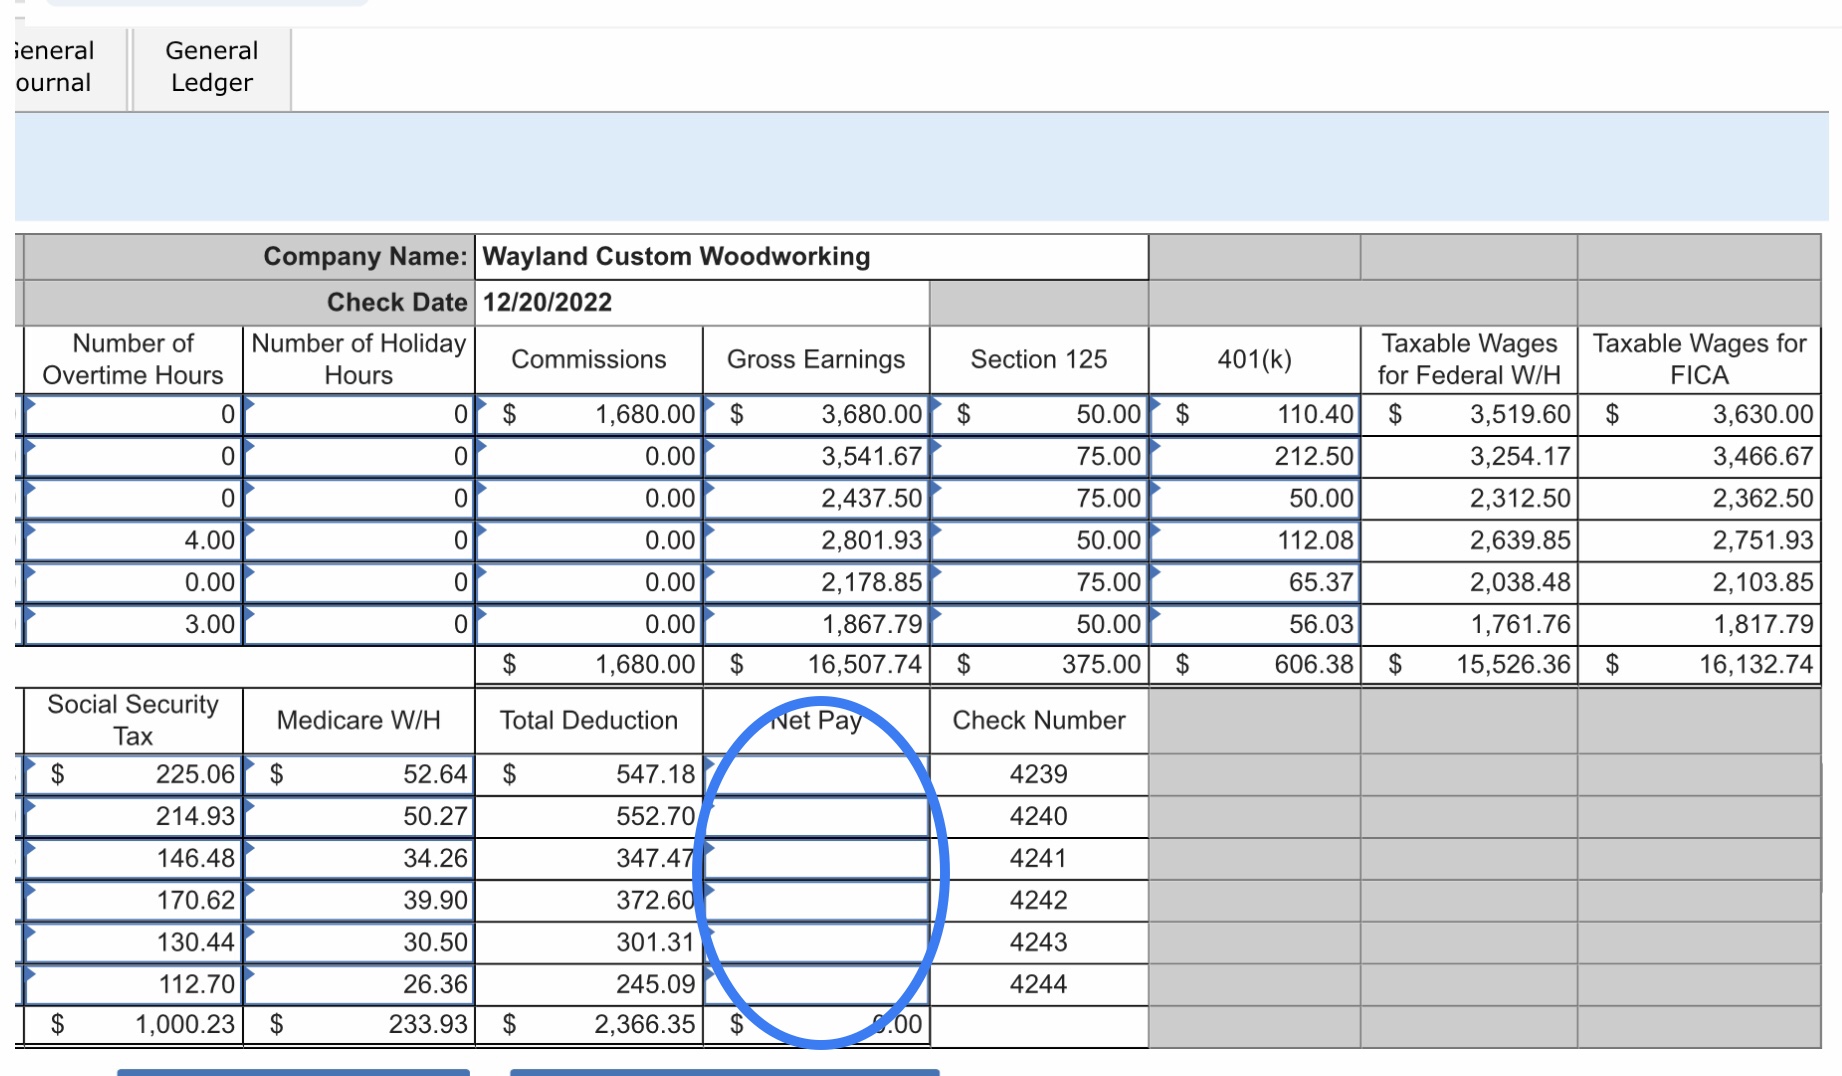Select Gross Earnings cell 3,541.67
The image size is (1842, 1076).
[817, 456]
